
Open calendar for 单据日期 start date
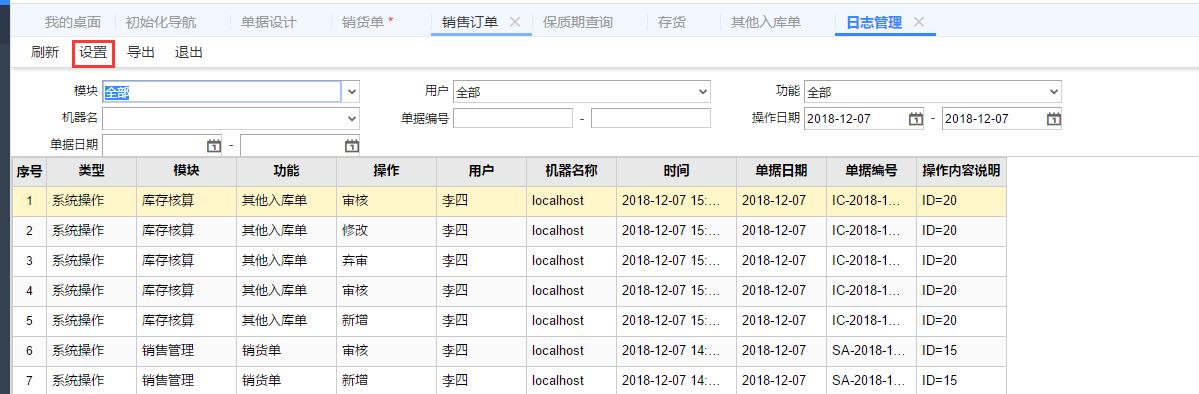click(214, 145)
